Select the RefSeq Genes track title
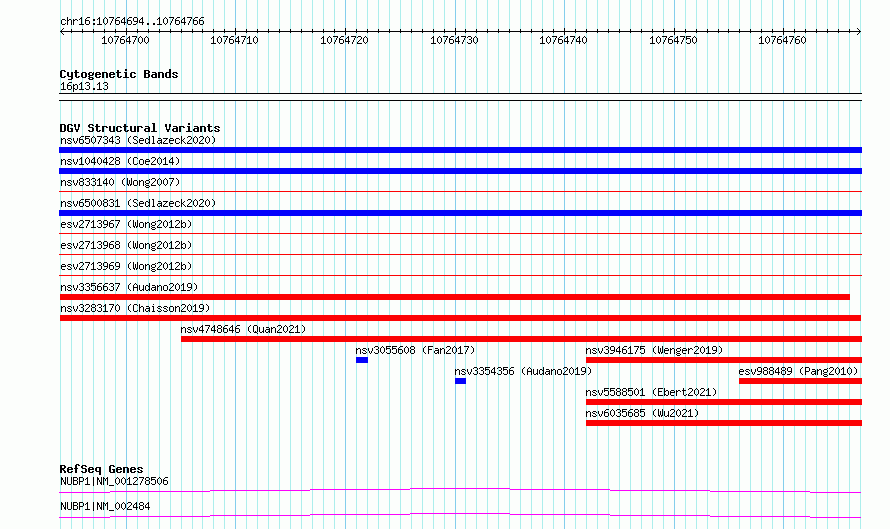Viewport: 890px width, 529px height. [102, 469]
